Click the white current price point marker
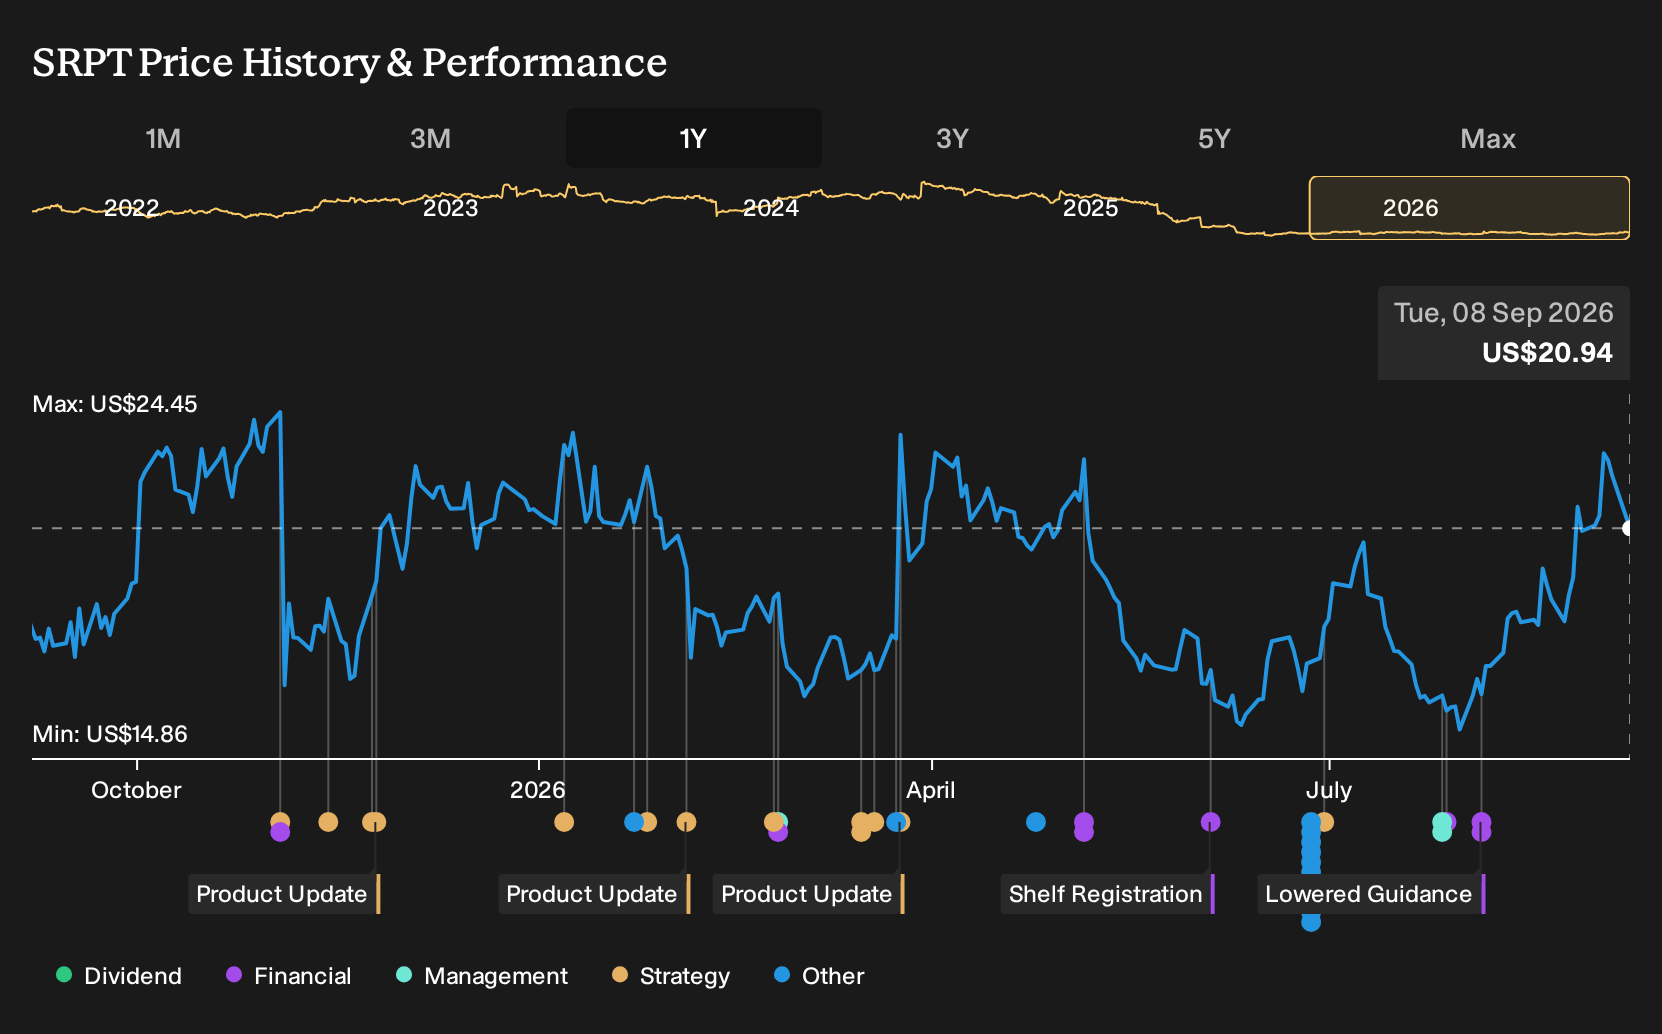The height and width of the screenshot is (1034, 1662). click(x=1628, y=528)
